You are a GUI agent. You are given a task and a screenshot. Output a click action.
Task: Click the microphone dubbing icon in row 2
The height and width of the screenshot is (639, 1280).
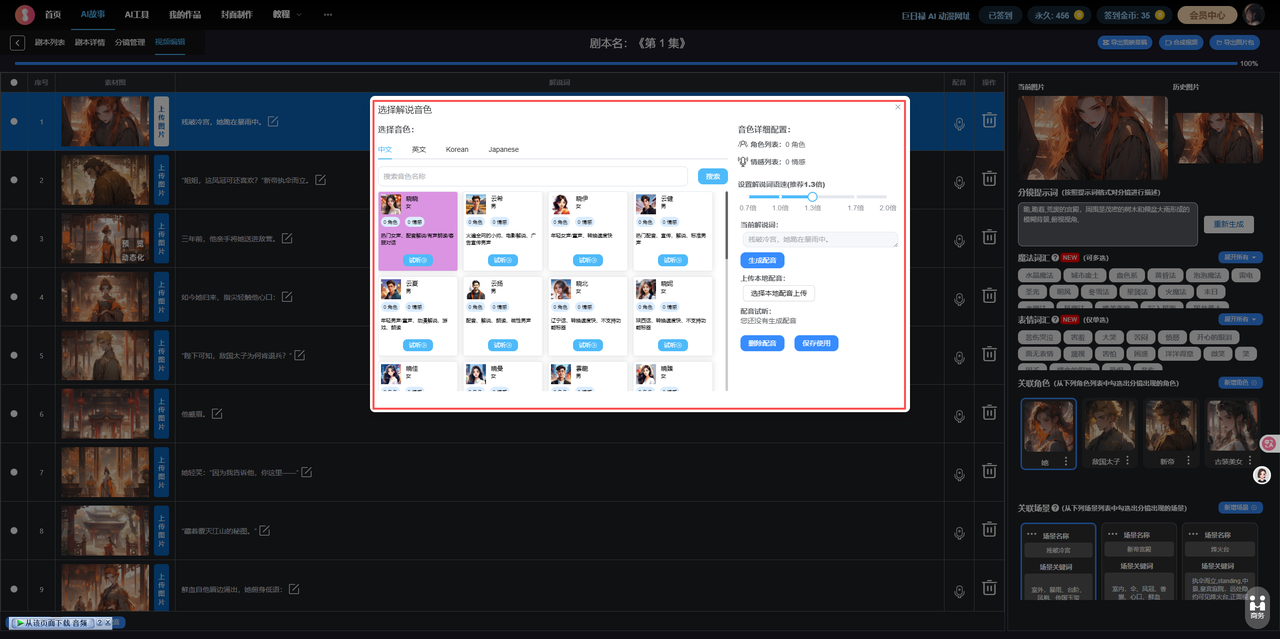(x=959, y=181)
